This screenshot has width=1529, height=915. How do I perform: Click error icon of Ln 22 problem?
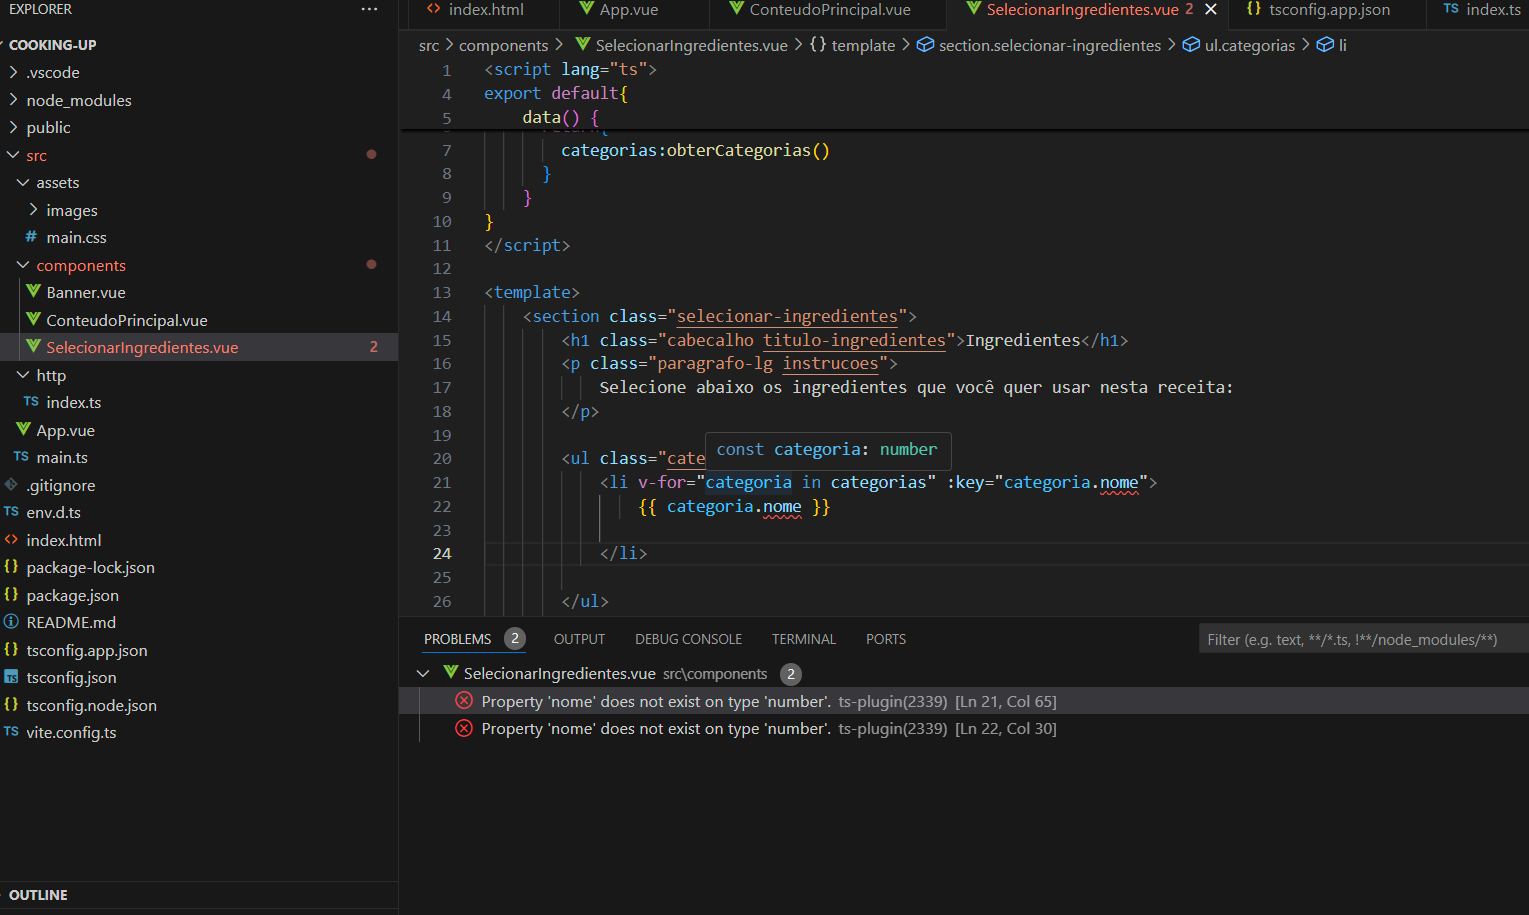[x=464, y=728]
